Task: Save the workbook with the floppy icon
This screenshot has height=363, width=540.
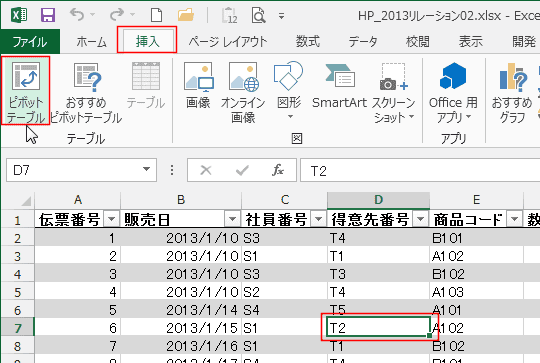Action: point(48,15)
